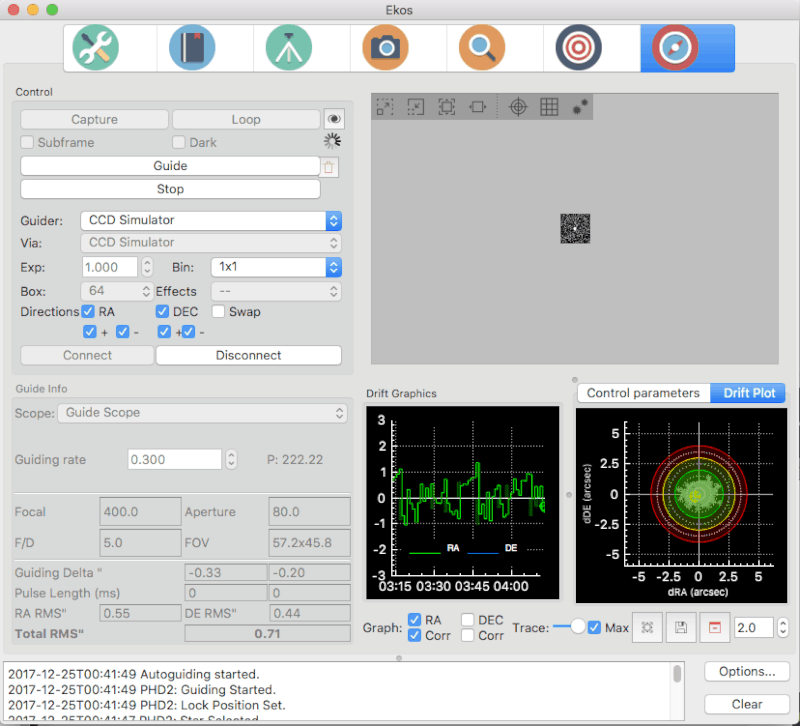Open the Ekos setup module with wrench icon
800x726 pixels.
pyautogui.click(x=94, y=47)
